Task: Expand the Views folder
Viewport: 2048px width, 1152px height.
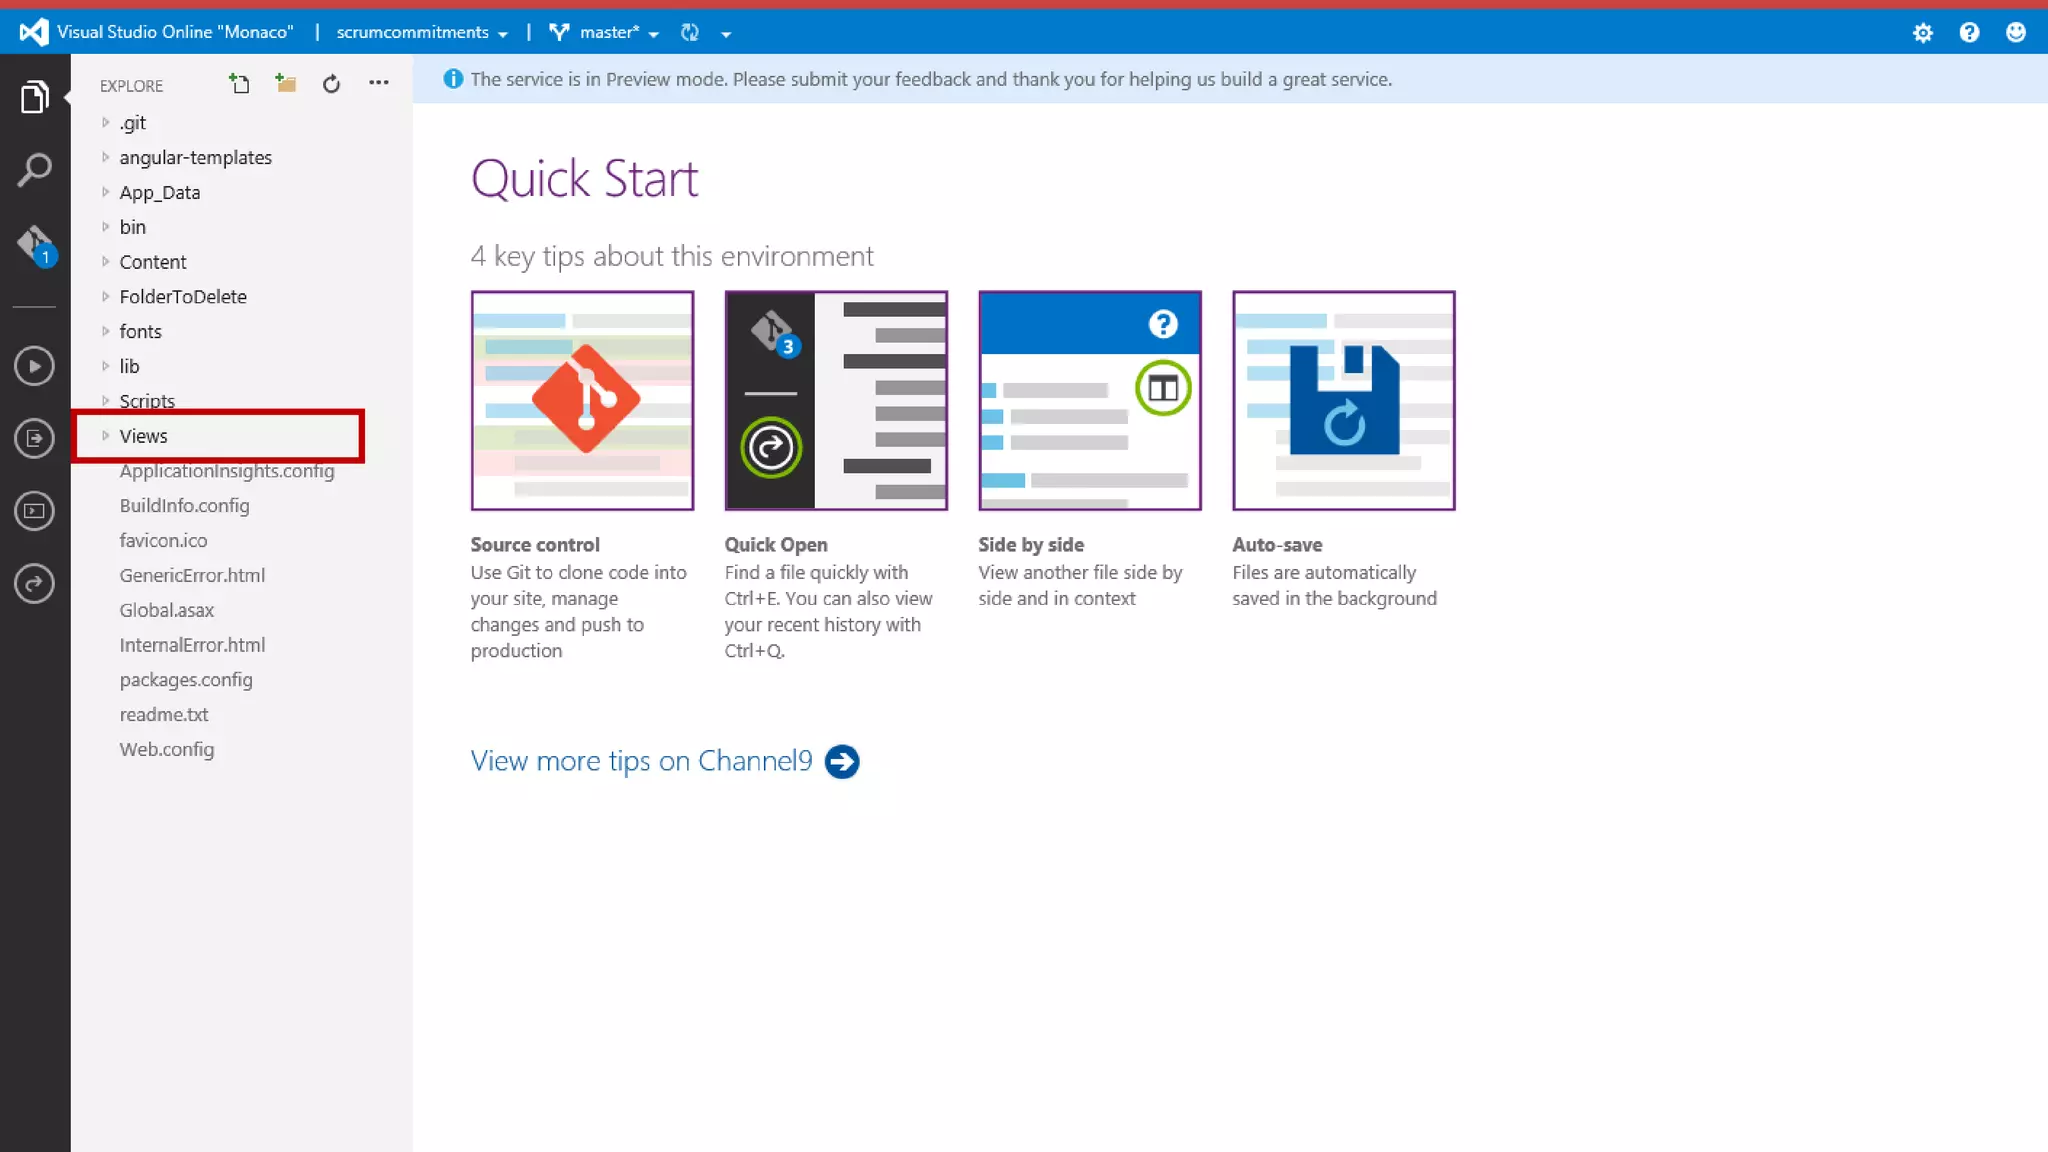Action: pos(143,436)
